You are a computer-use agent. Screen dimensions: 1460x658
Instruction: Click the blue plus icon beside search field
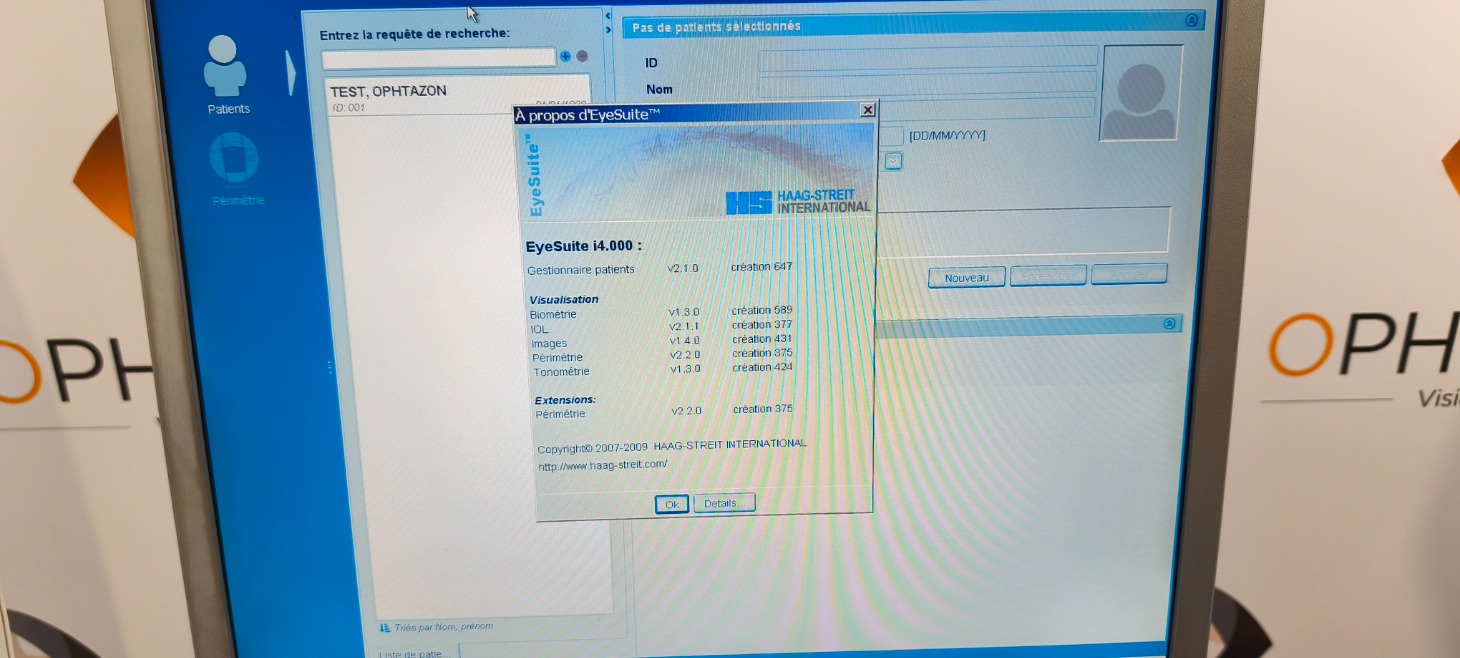pyautogui.click(x=566, y=57)
